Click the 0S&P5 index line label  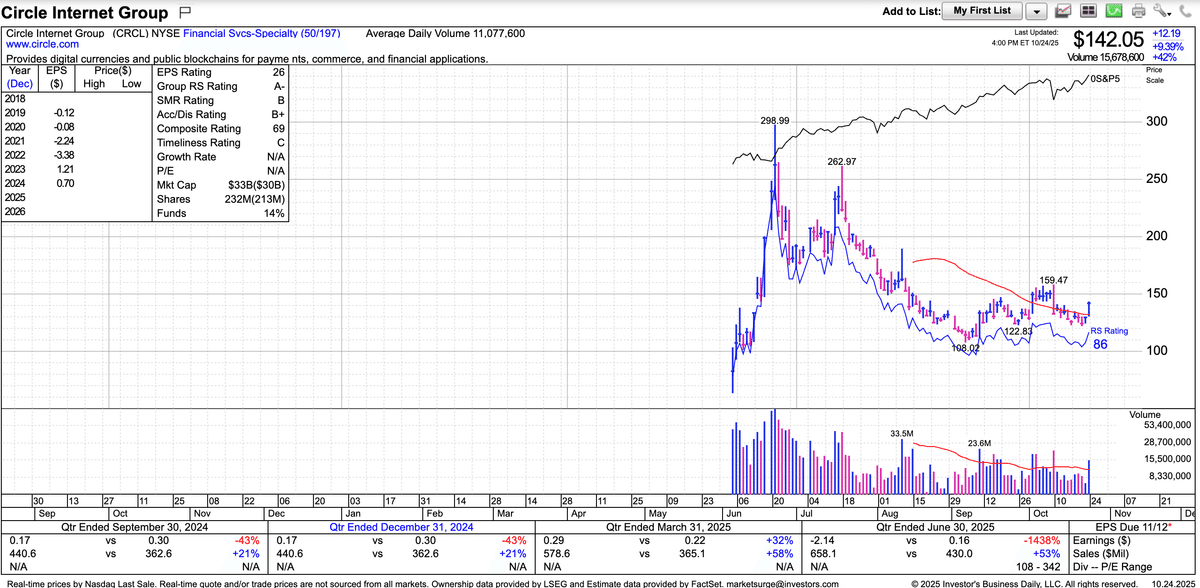coord(1104,79)
